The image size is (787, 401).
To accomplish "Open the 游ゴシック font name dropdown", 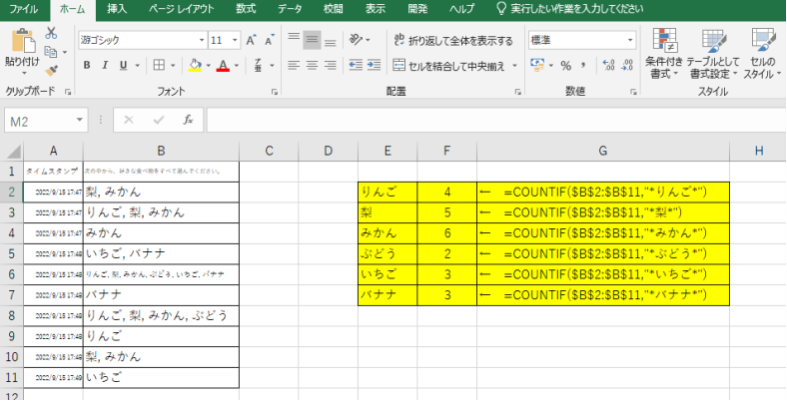I will 202,41.
